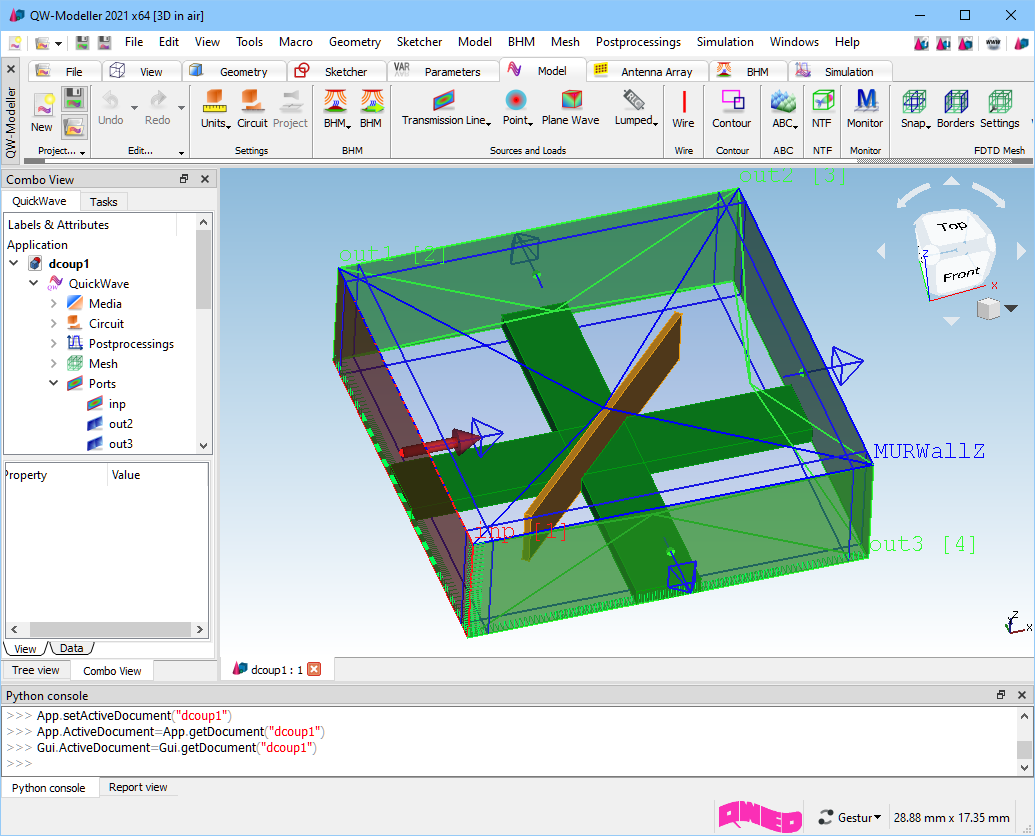Switch to the Data property tab
Viewport: 1035px width, 836px height.
point(71,648)
